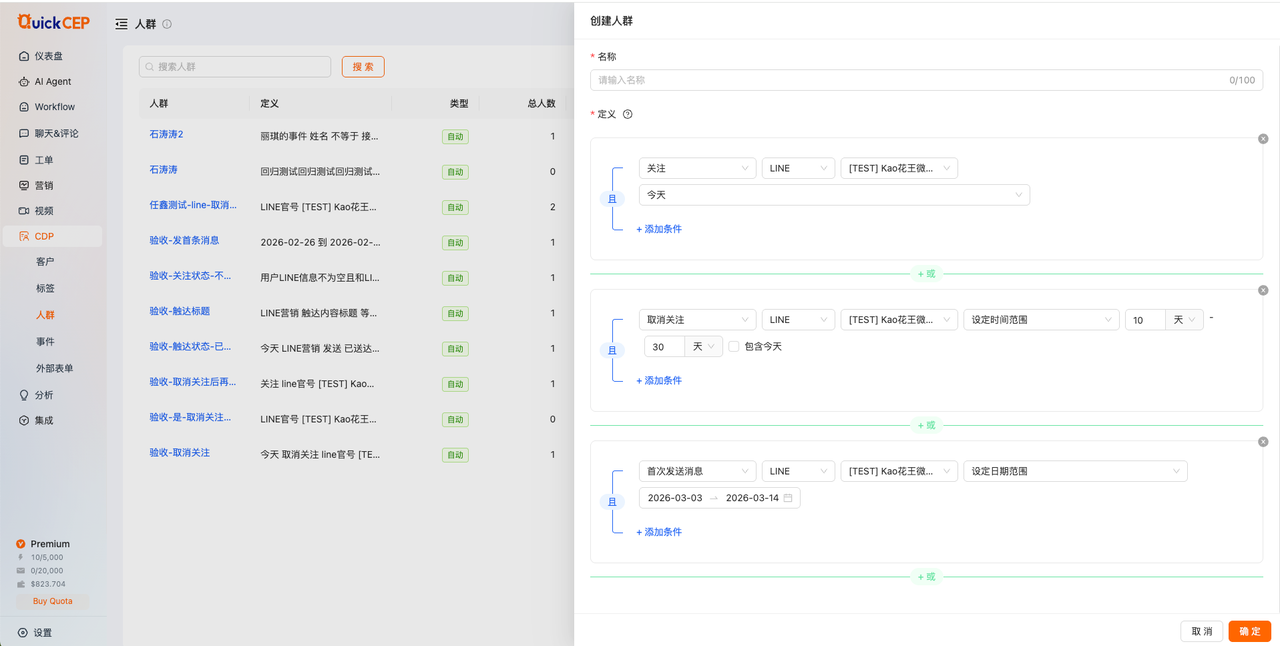Click the 确定 confirm button

1249,631
